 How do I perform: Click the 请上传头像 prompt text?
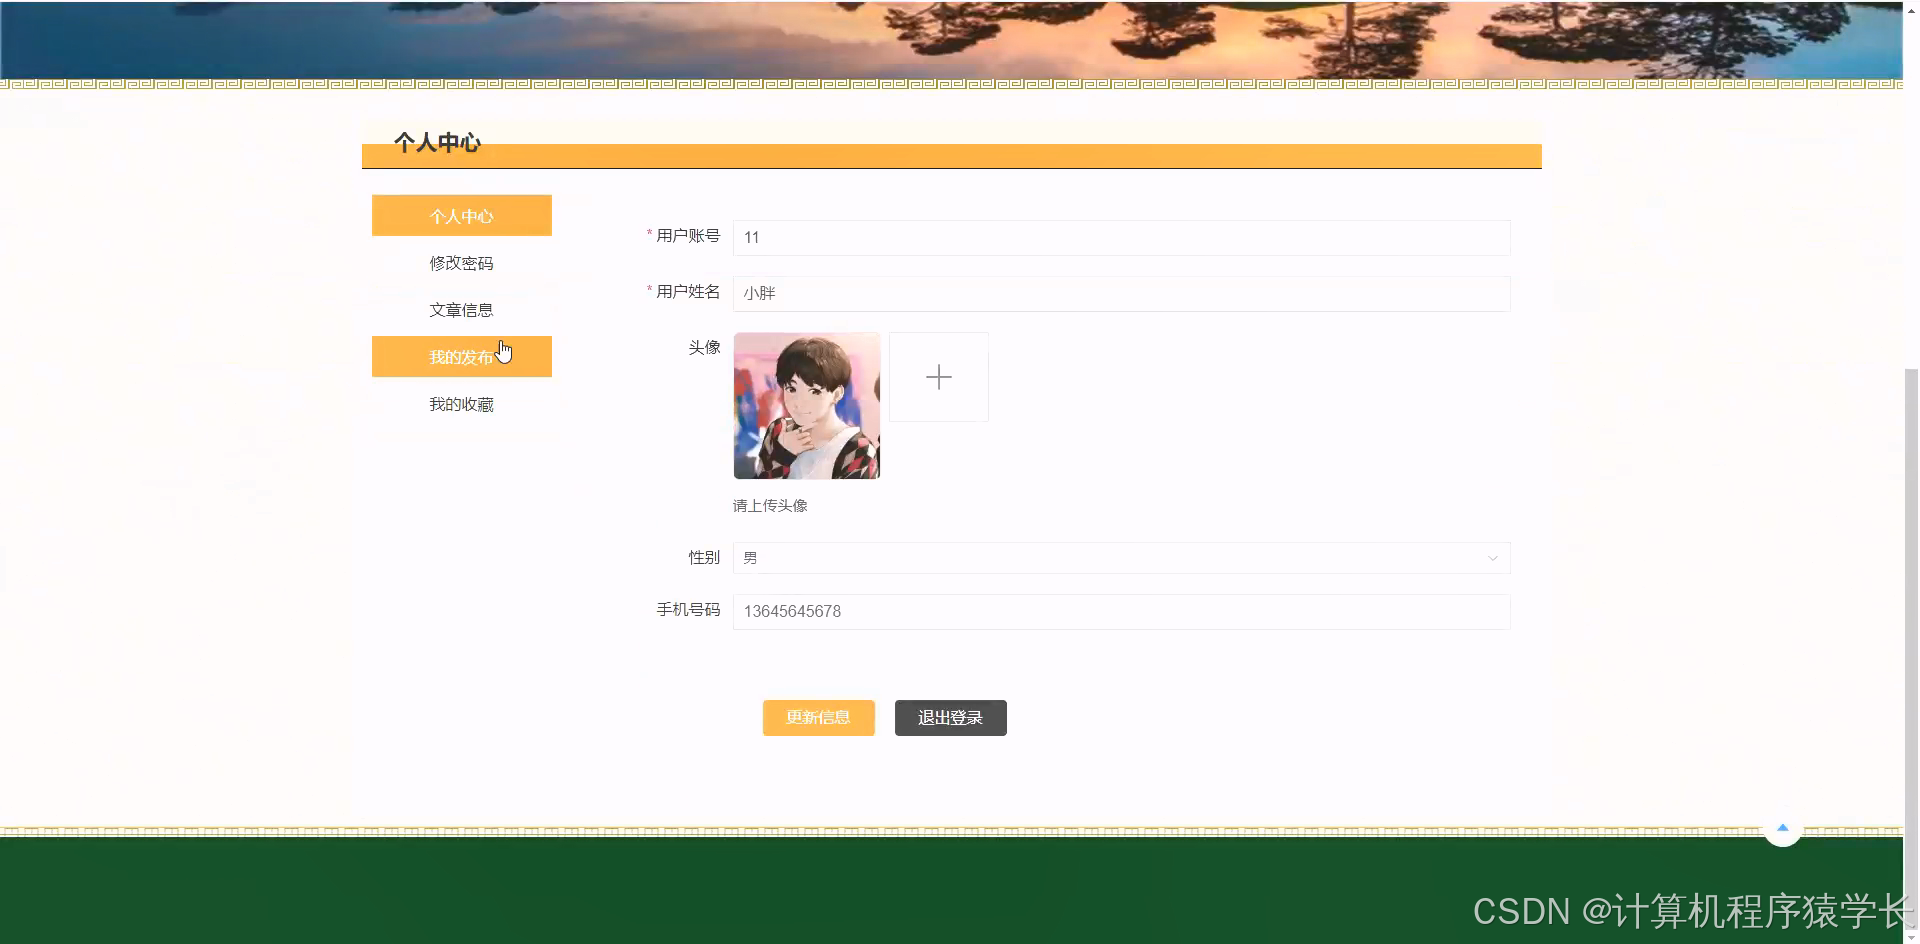point(769,505)
